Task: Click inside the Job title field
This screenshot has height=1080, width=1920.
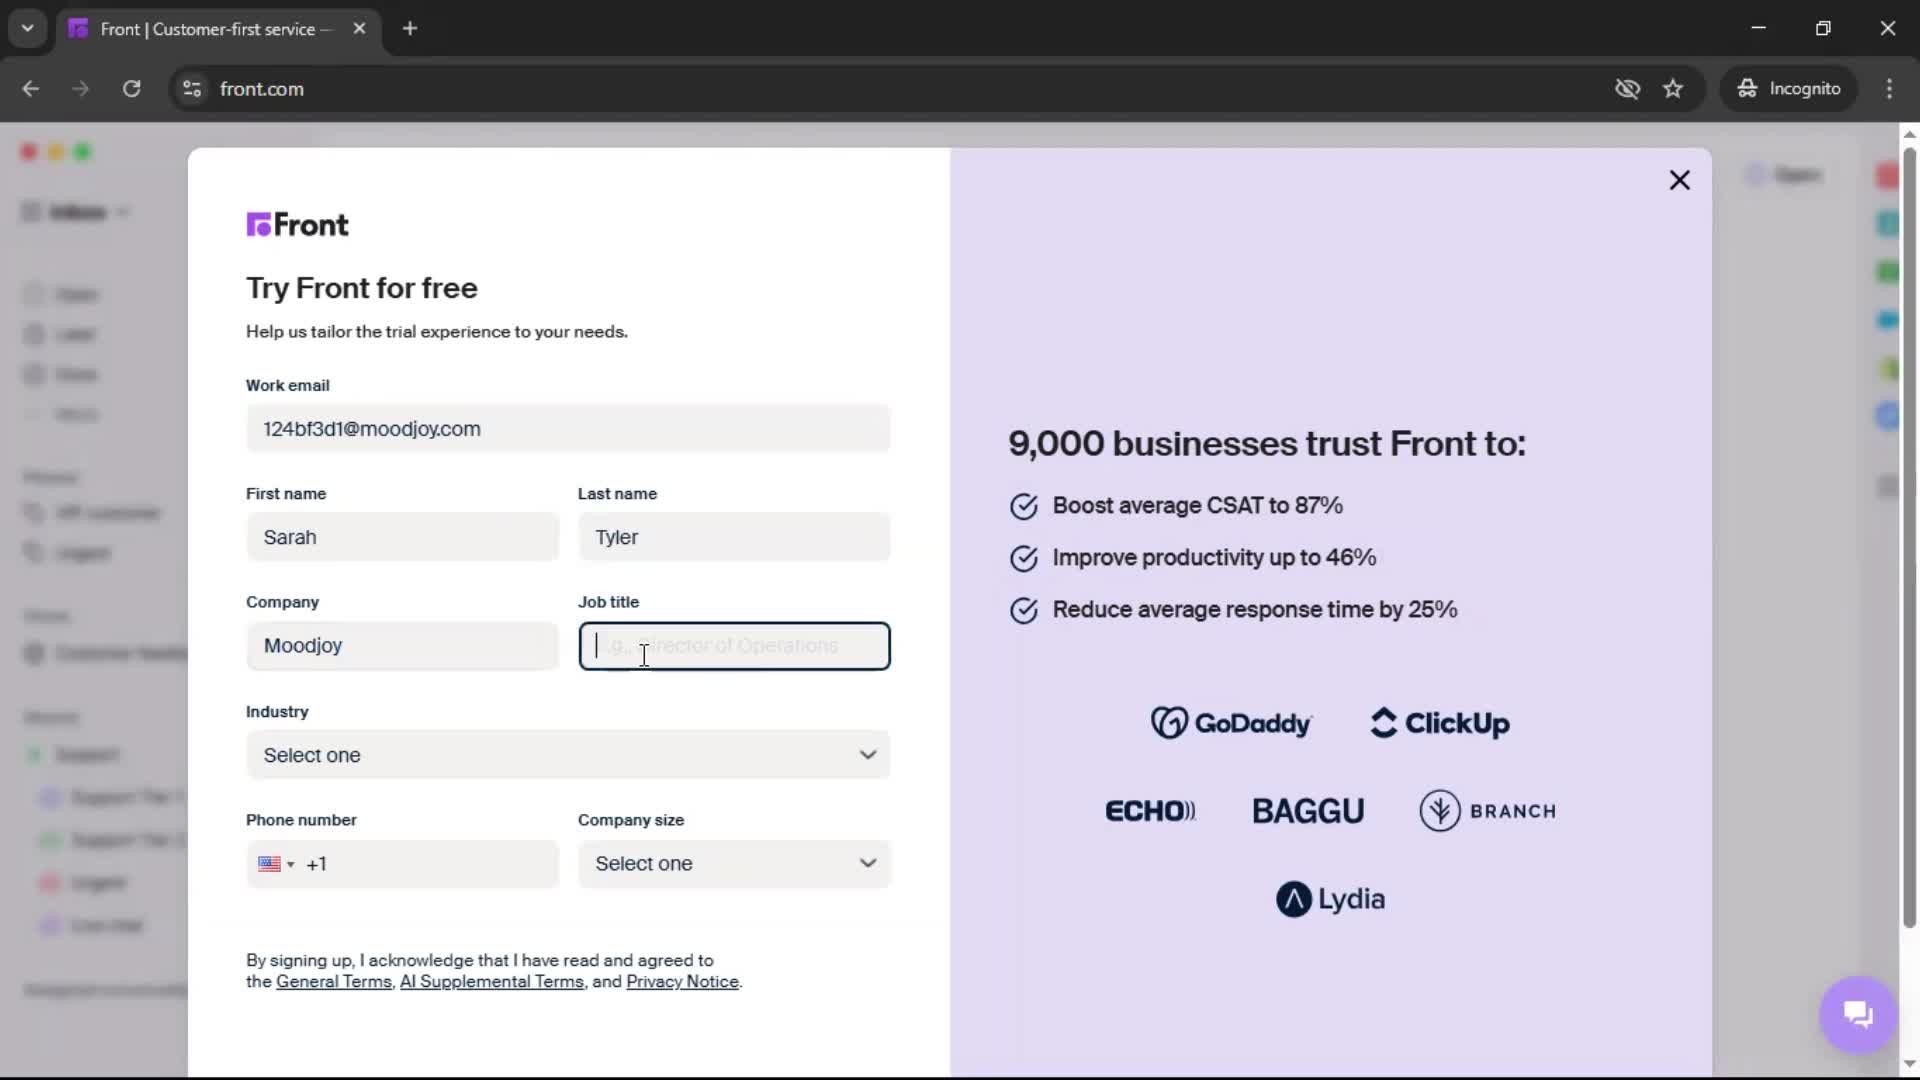Action: pos(733,646)
